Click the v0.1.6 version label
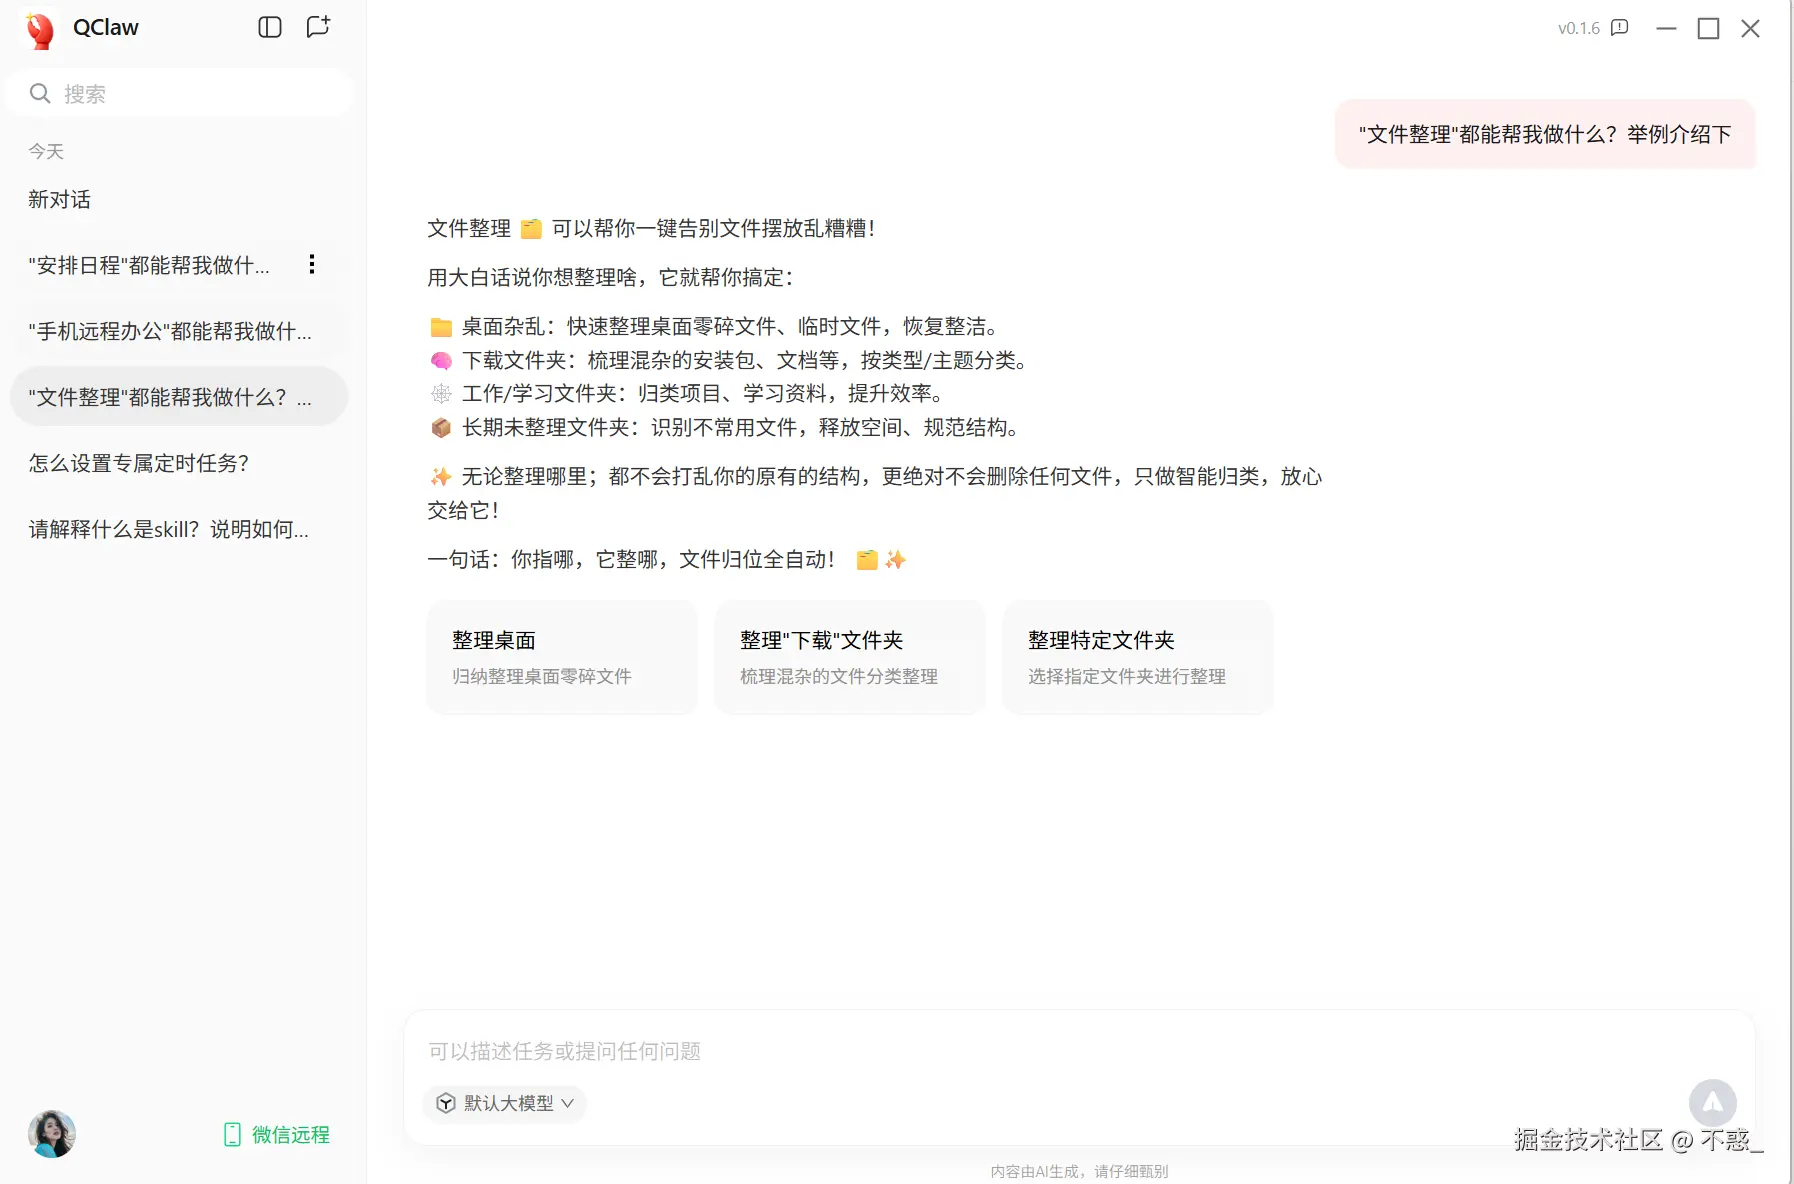This screenshot has height=1184, width=1794. coord(1579,28)
